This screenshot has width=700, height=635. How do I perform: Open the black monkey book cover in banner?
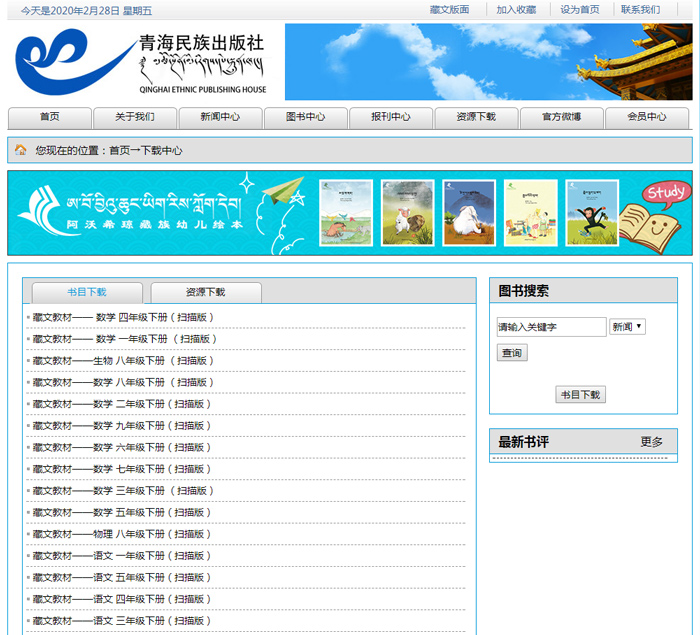pos(591,212)
